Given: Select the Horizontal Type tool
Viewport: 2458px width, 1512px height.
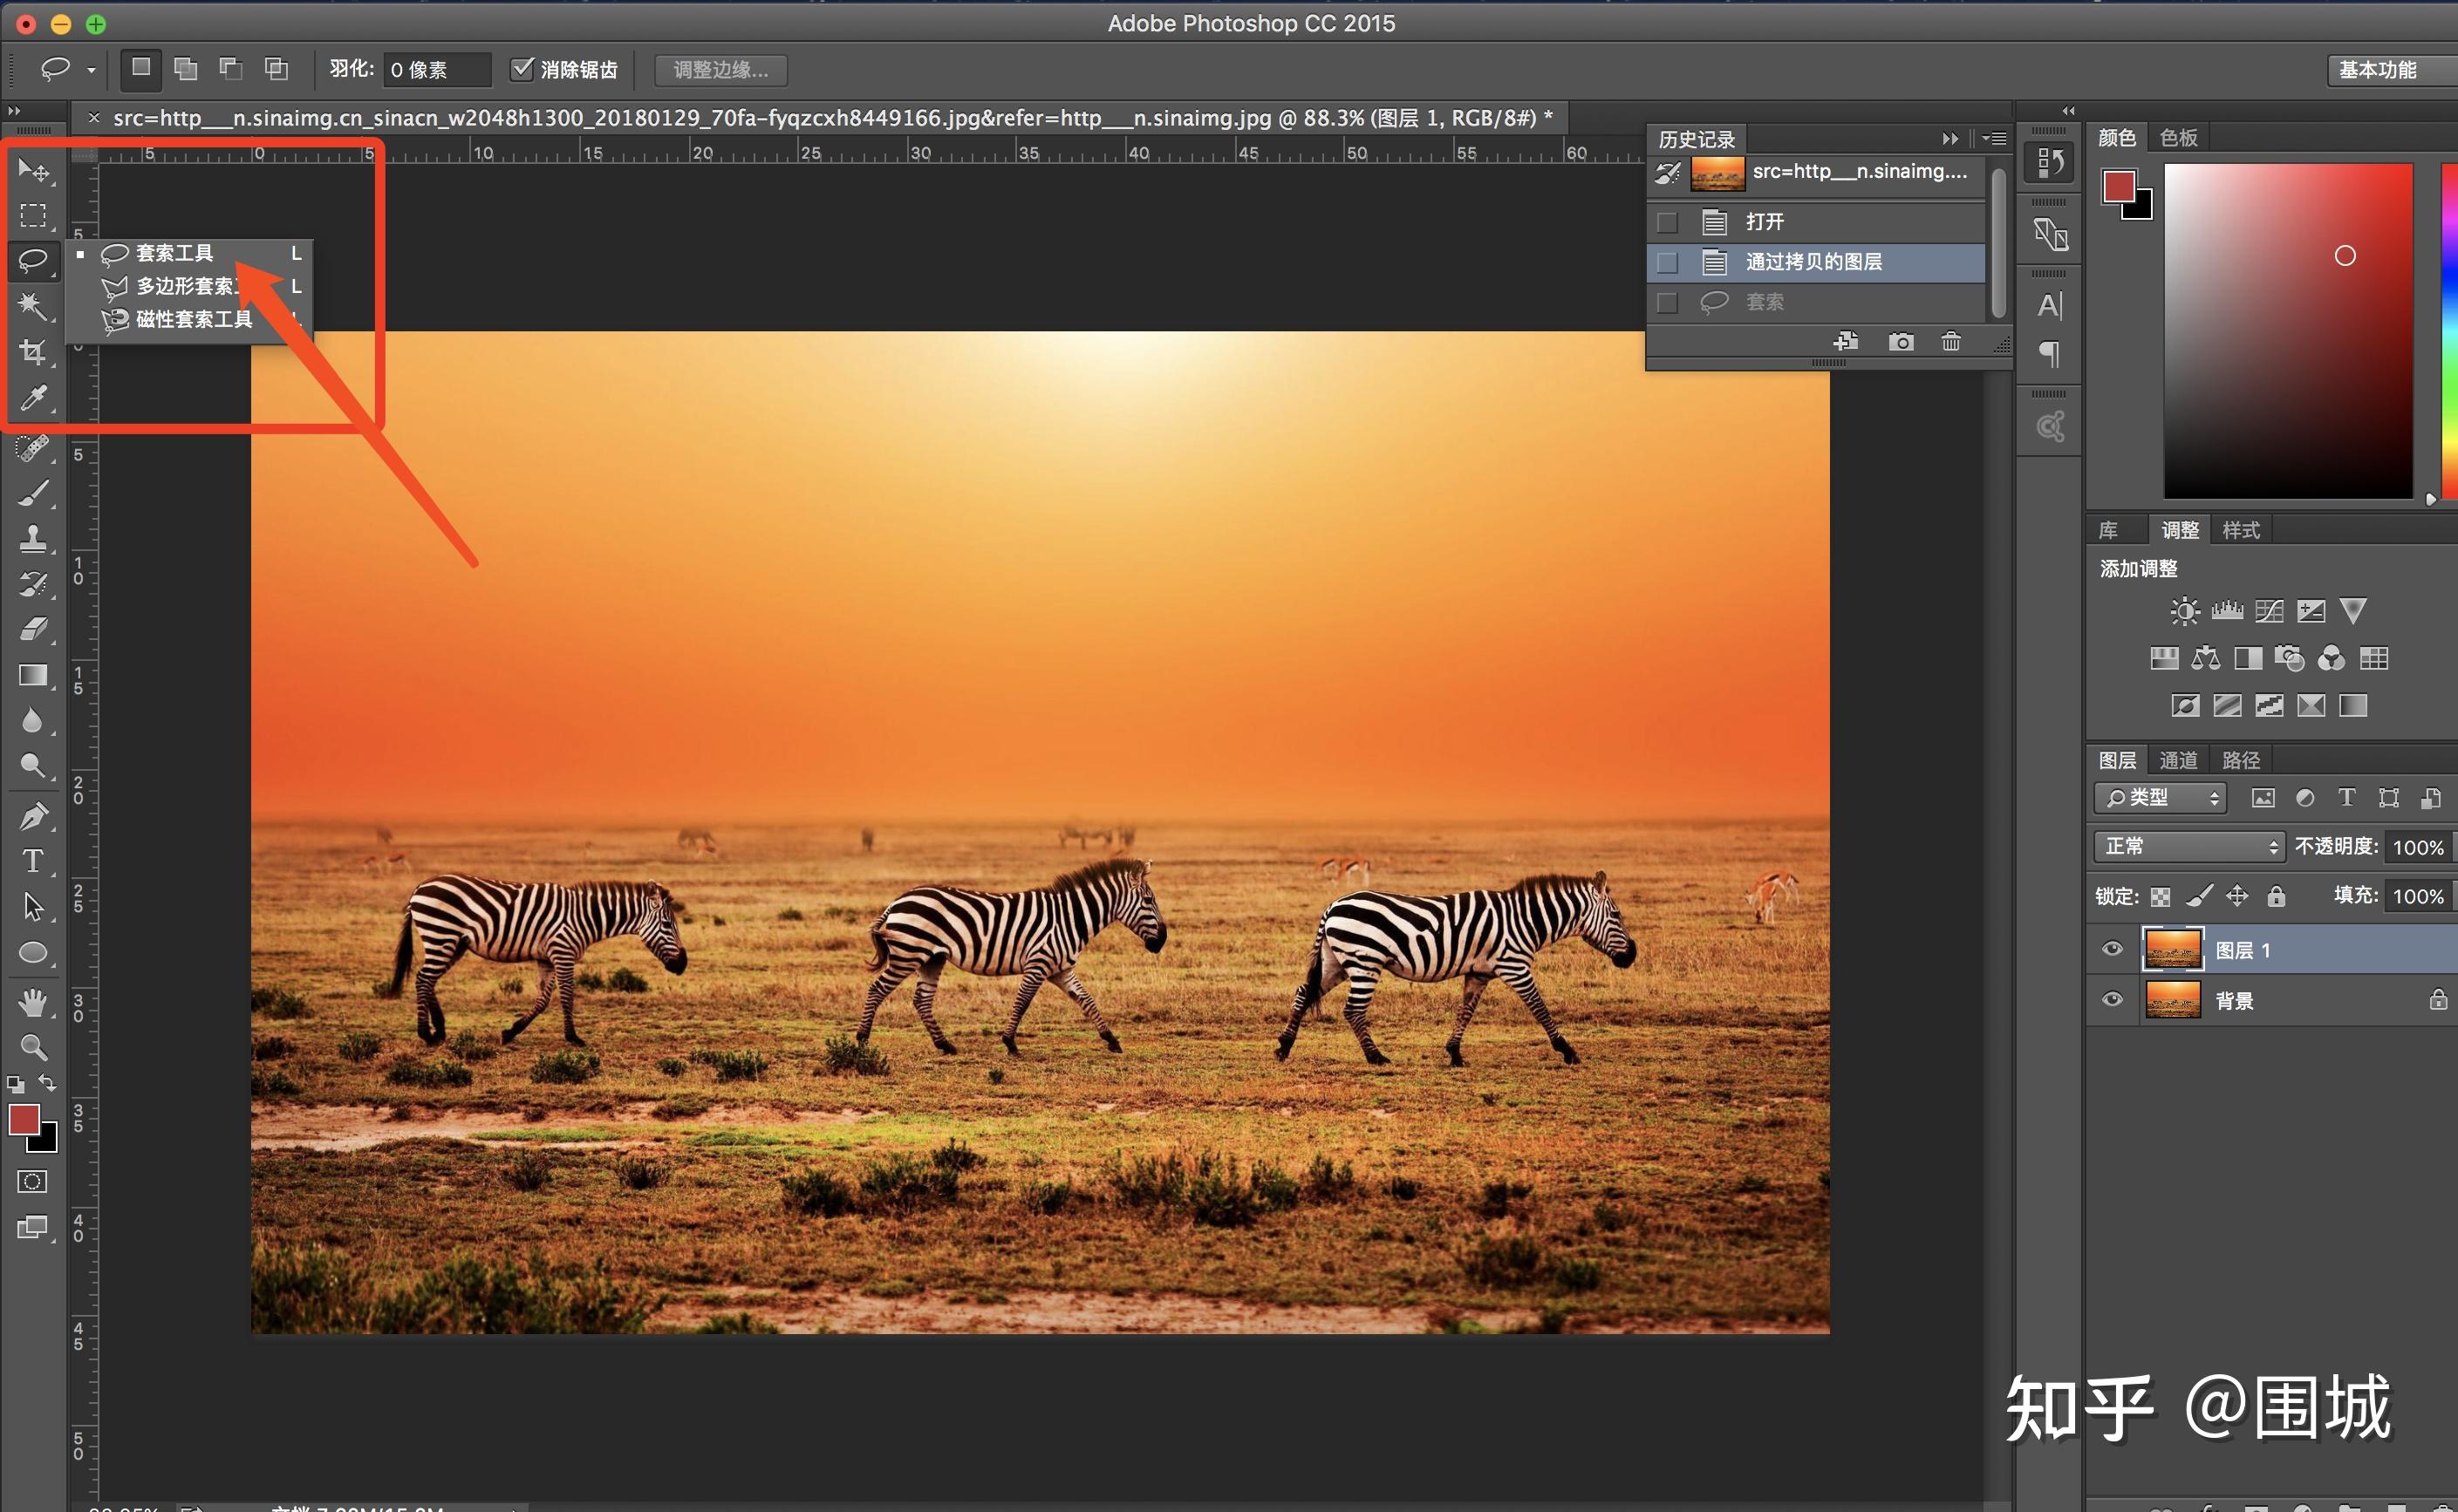Looking at the screenshot, I should pos(33,860).
